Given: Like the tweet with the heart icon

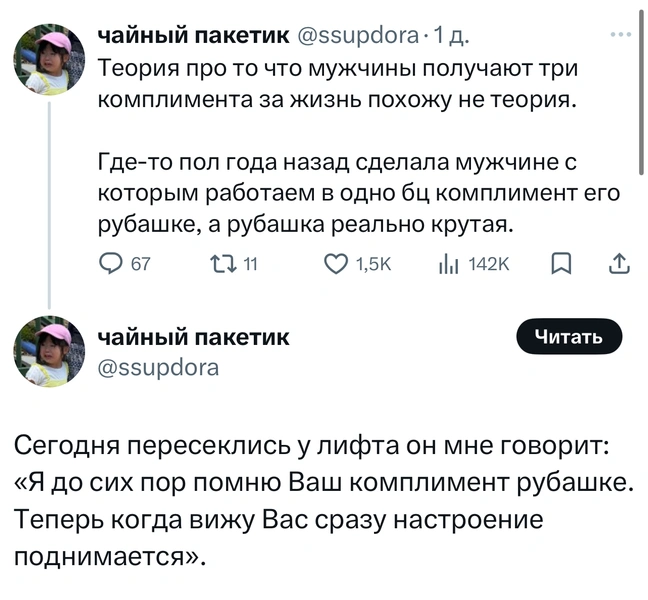Looking at the screenshot, I should (335, 265).
